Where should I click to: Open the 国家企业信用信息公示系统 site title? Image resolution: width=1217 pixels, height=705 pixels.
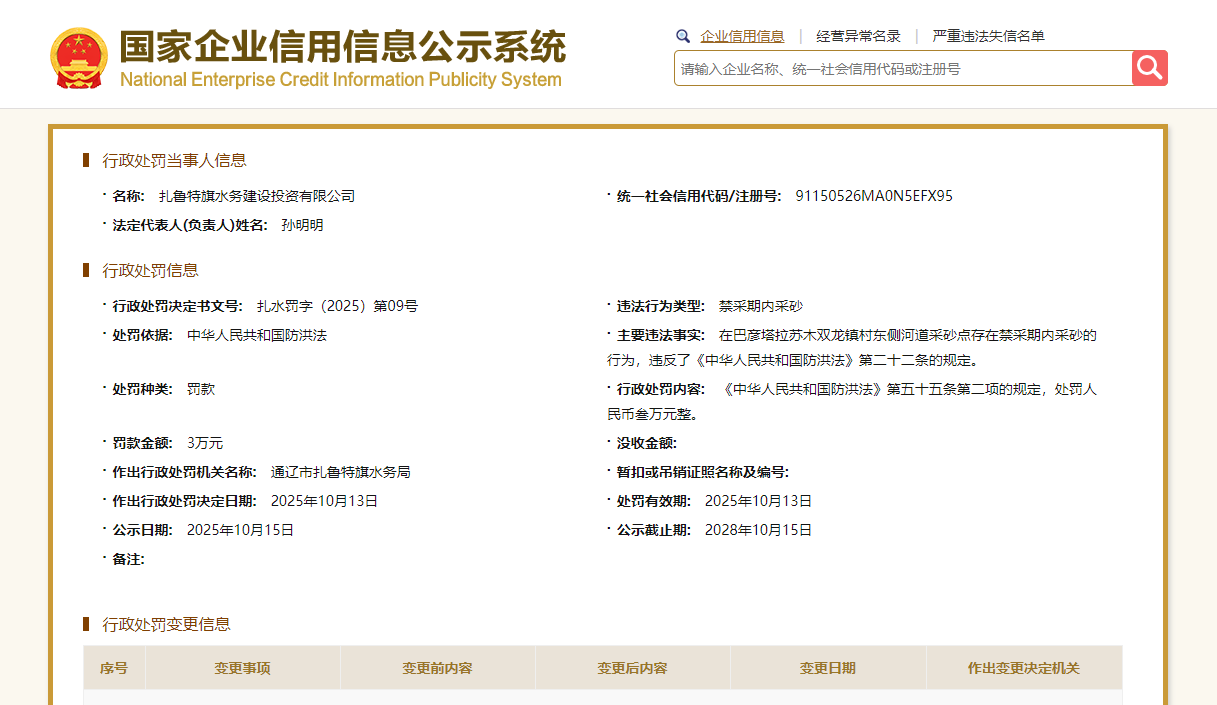click(342, 46)
